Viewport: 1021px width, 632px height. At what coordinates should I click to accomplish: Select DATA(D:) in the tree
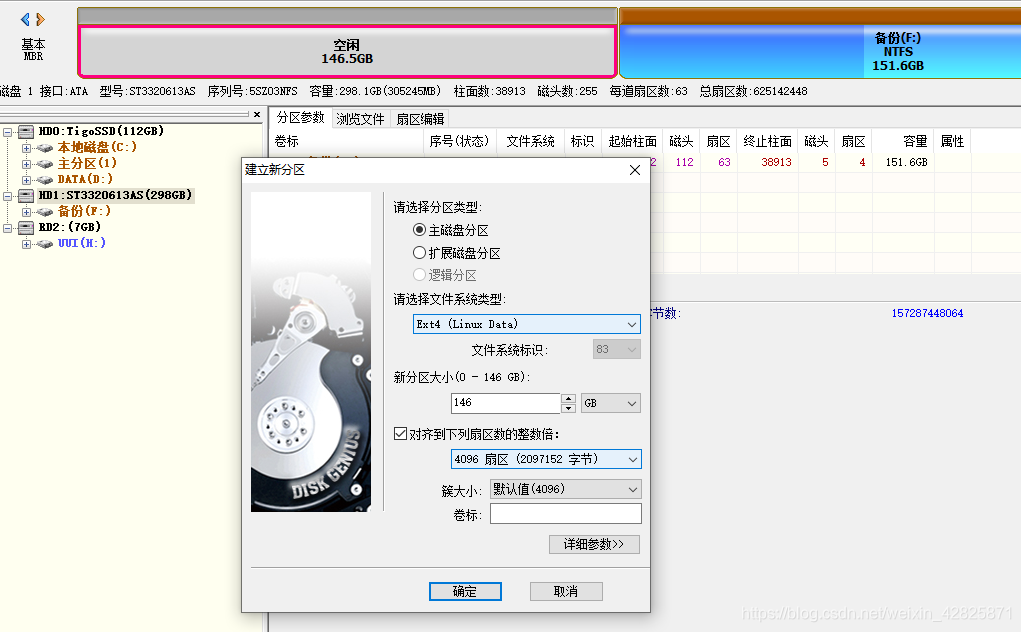pyautogui.click(x=85, y=179)
